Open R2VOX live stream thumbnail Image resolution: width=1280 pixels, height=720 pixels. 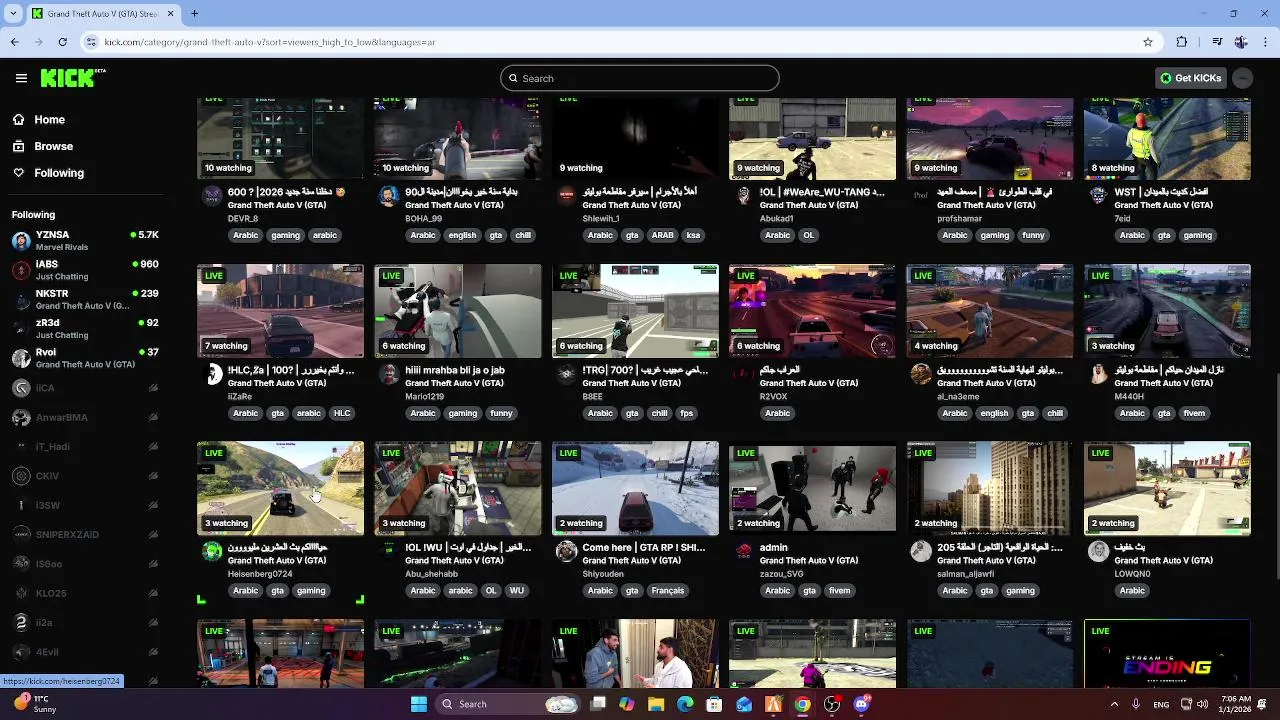(812, 311)
